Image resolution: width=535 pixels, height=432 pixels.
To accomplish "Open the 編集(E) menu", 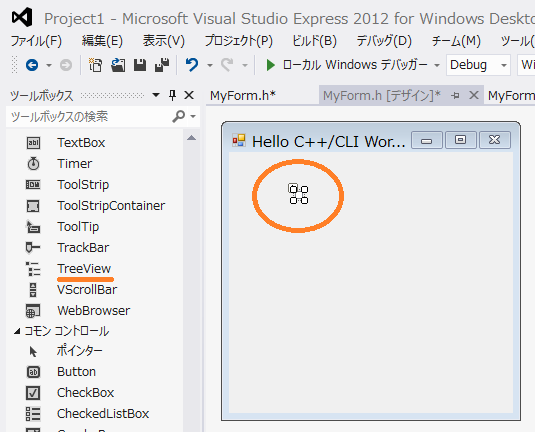I will click(x=102, y=41).
